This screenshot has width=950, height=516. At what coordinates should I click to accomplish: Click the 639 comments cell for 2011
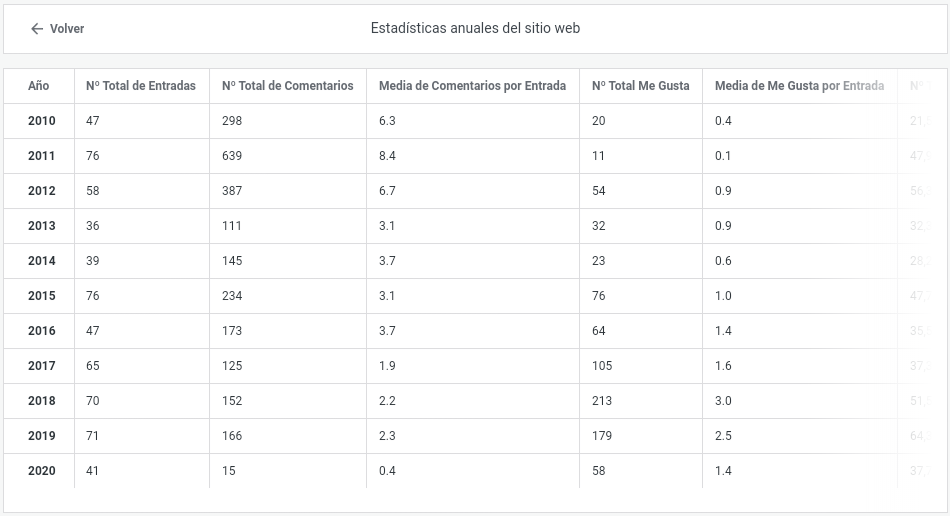click(x=232, y=156)
